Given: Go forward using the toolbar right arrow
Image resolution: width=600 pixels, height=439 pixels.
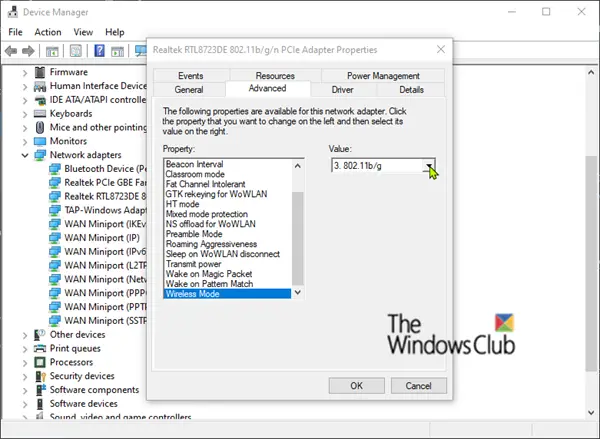Looking at the screenshot, I should (x=28, y=51).
